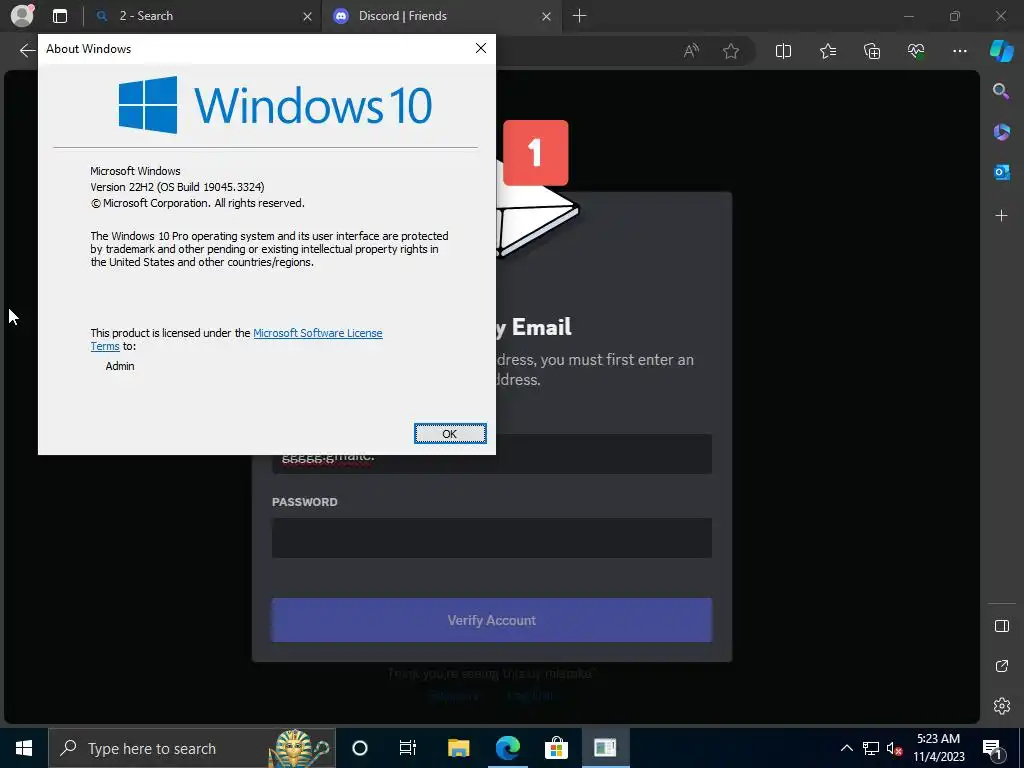Go back in Edge browser
The width and height of the screenshot is (1024, 768).
point(27,50)
